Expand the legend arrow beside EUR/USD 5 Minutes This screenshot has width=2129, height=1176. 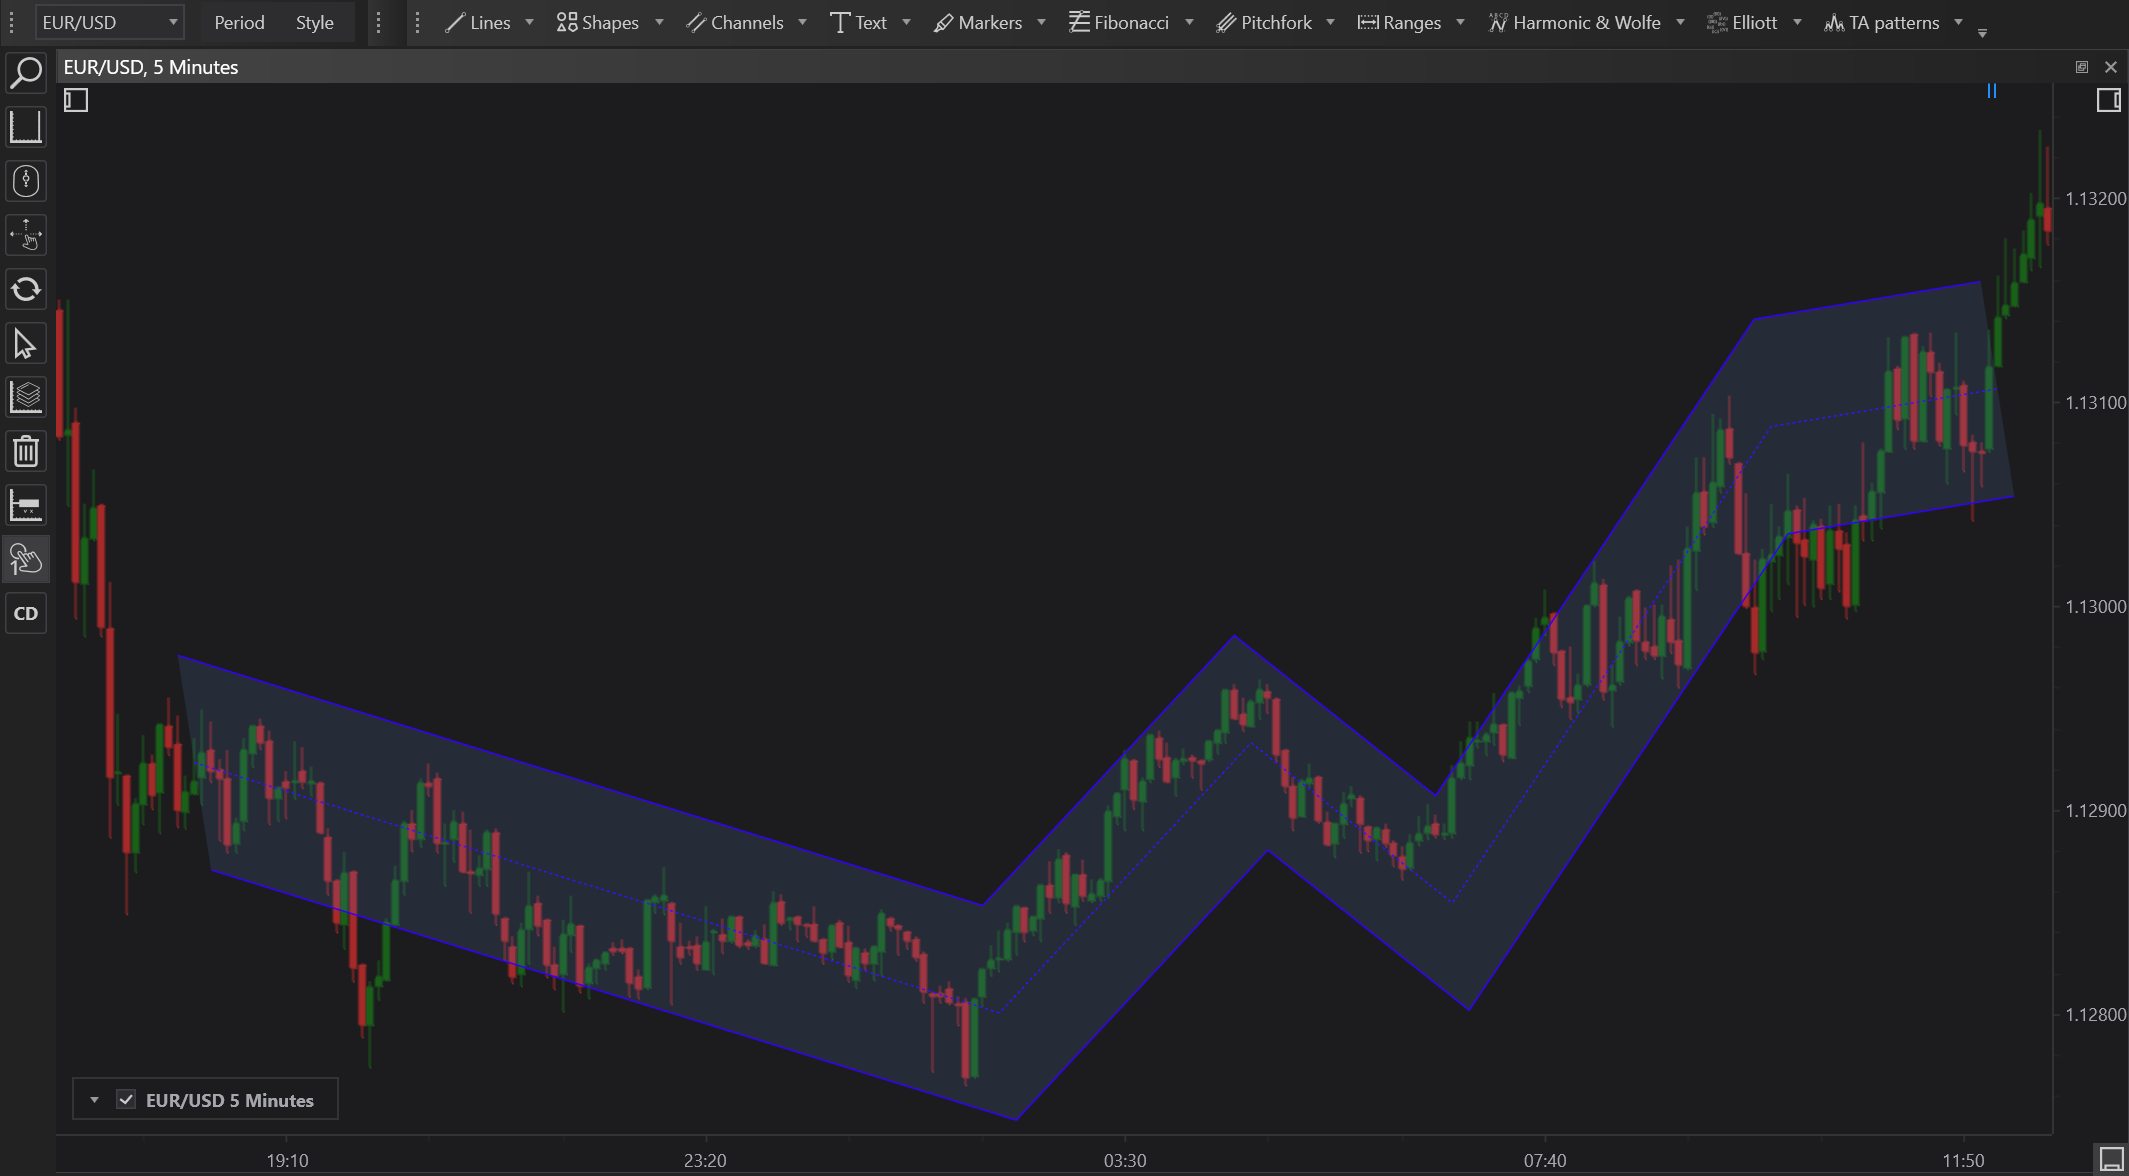tap(94, 1100)
